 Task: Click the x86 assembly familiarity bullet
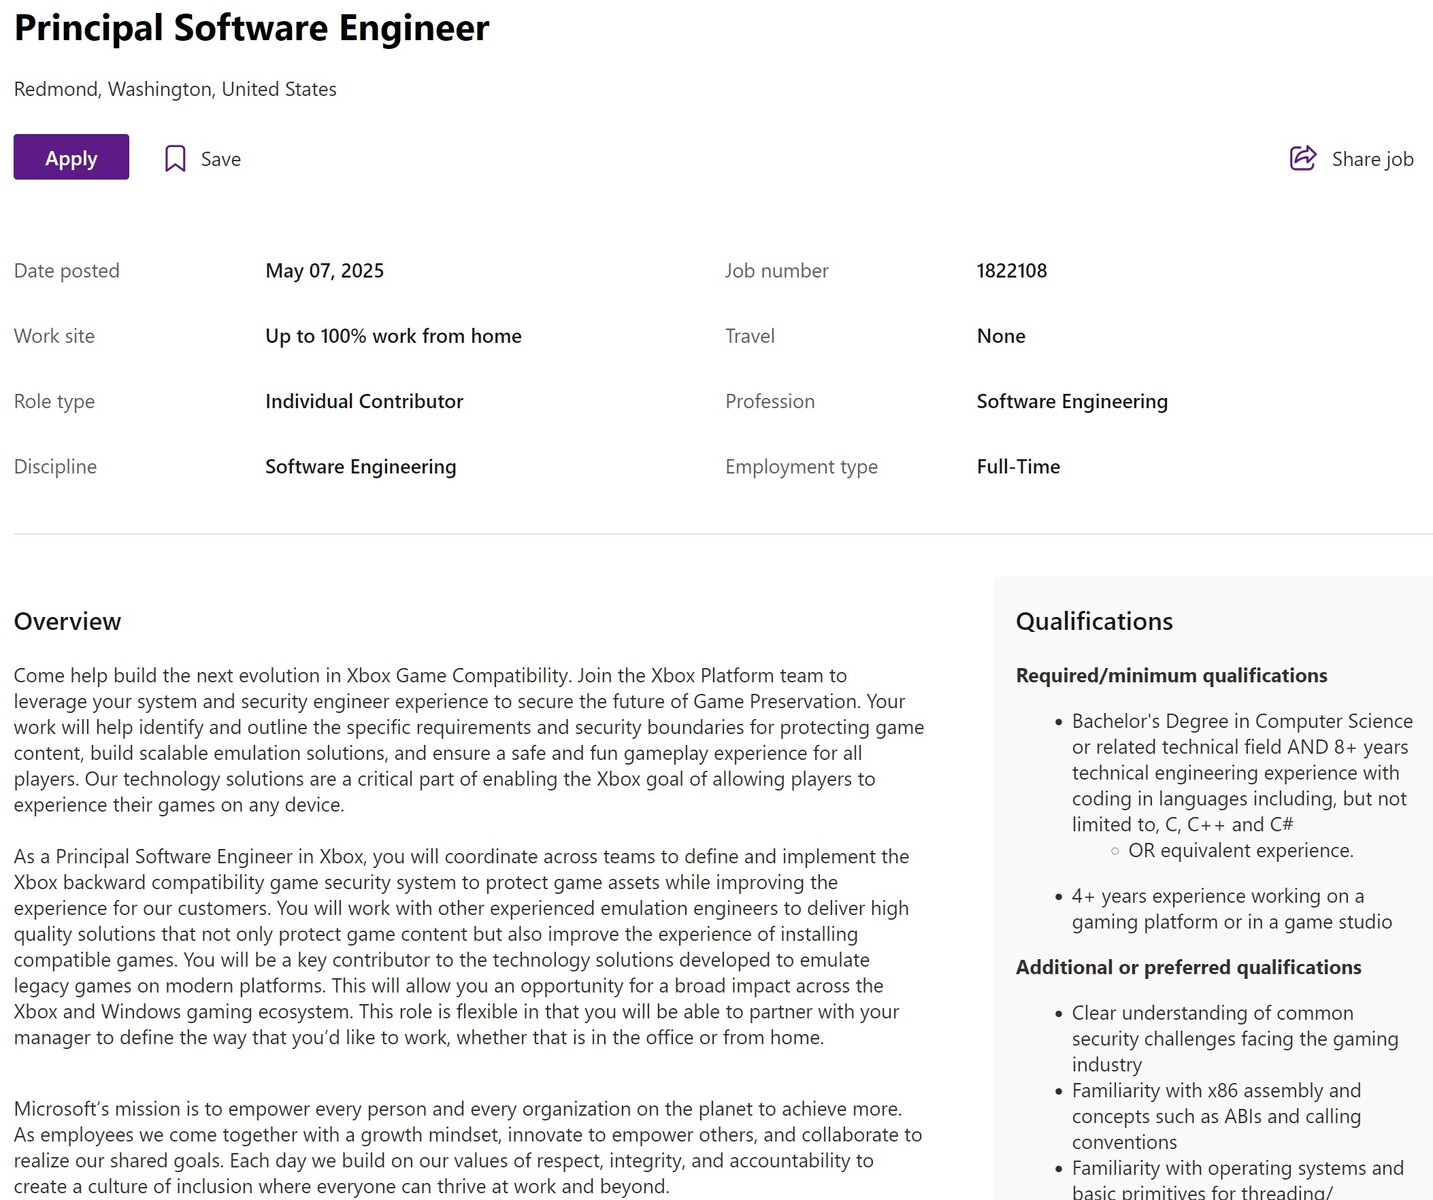pyautogui.click(x=1217, y=1116)
